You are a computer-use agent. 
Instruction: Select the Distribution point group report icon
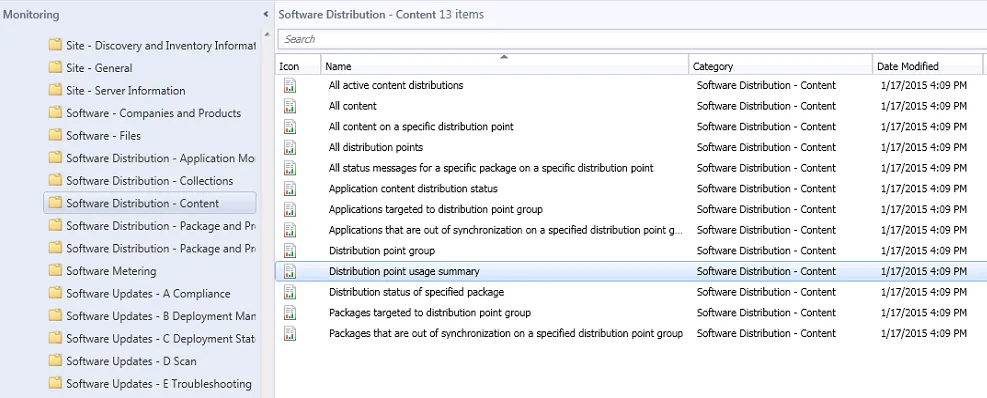tap(290, 251)
